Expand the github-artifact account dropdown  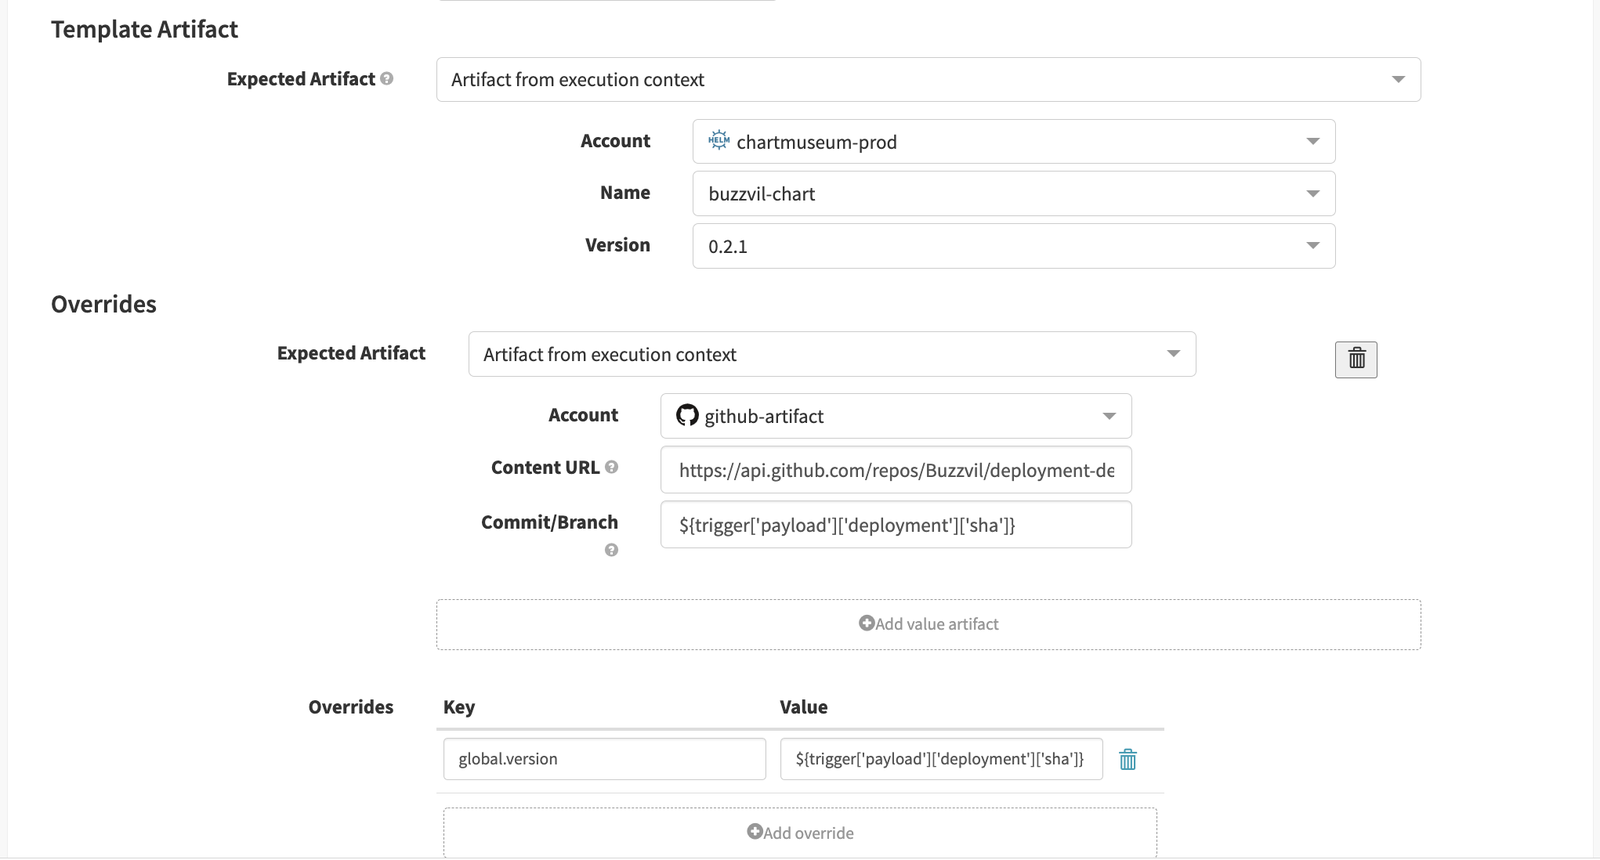coord(895,416)
